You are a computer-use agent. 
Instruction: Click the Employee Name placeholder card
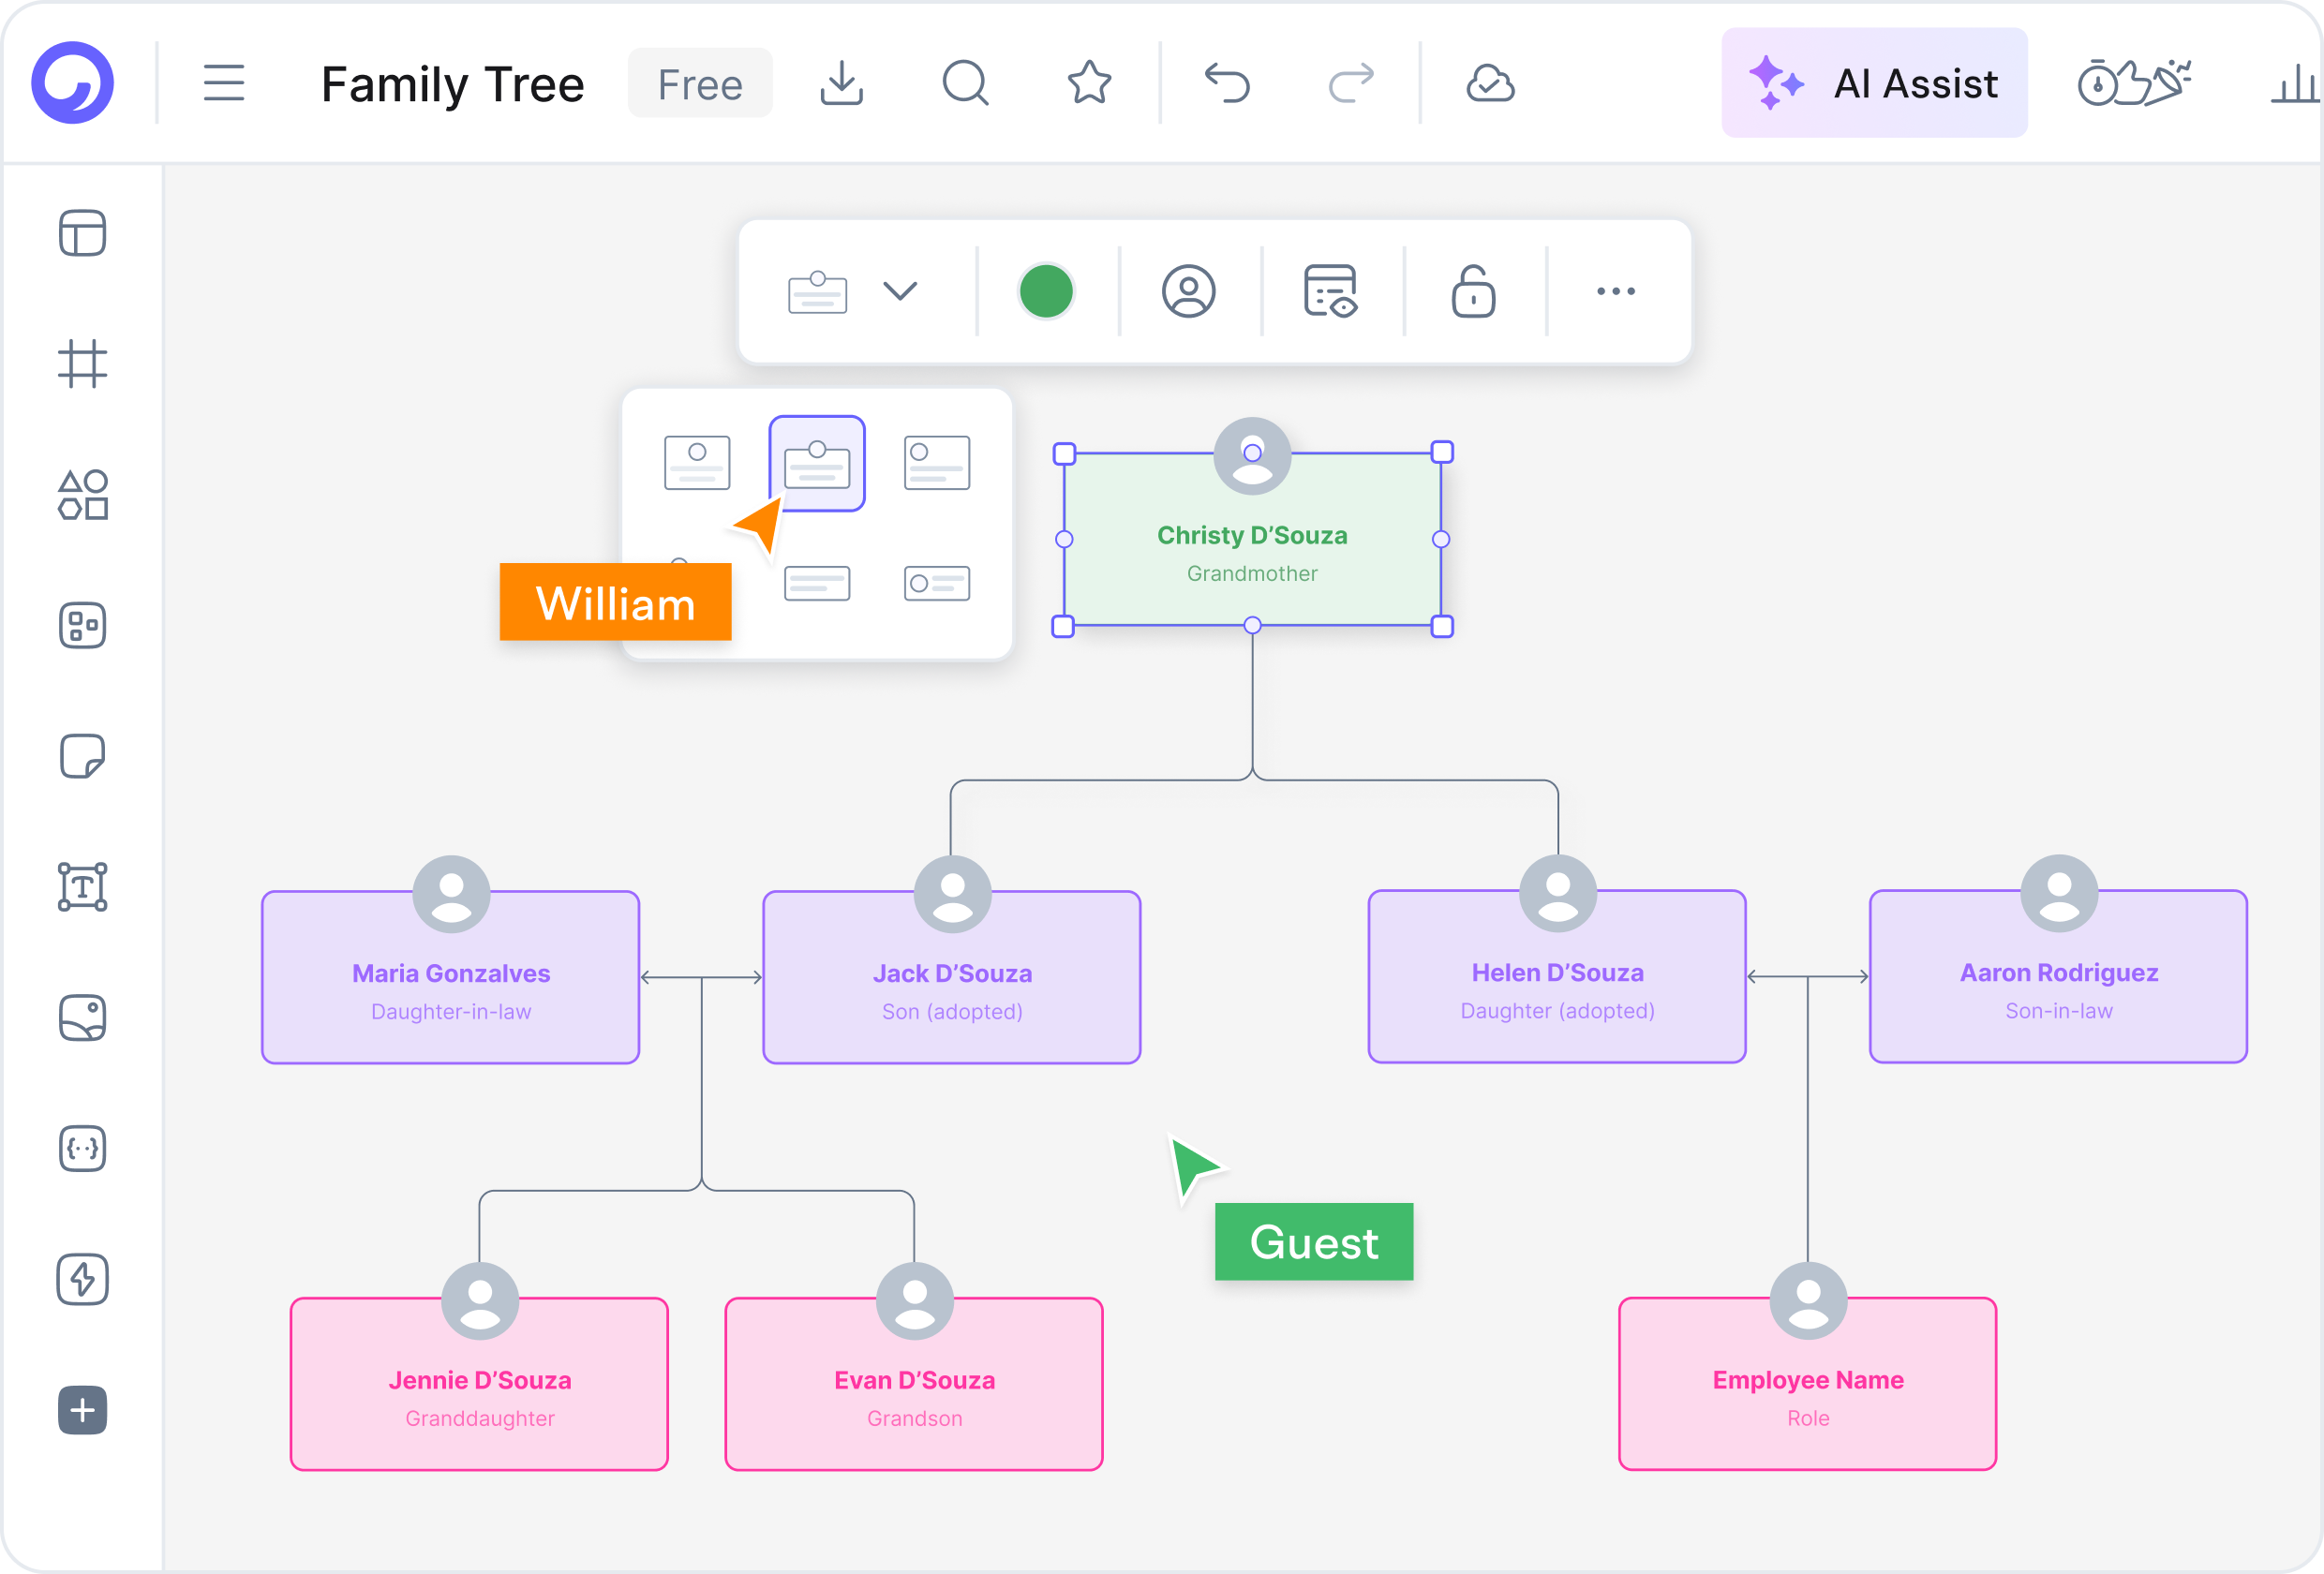point(1808,1384)
